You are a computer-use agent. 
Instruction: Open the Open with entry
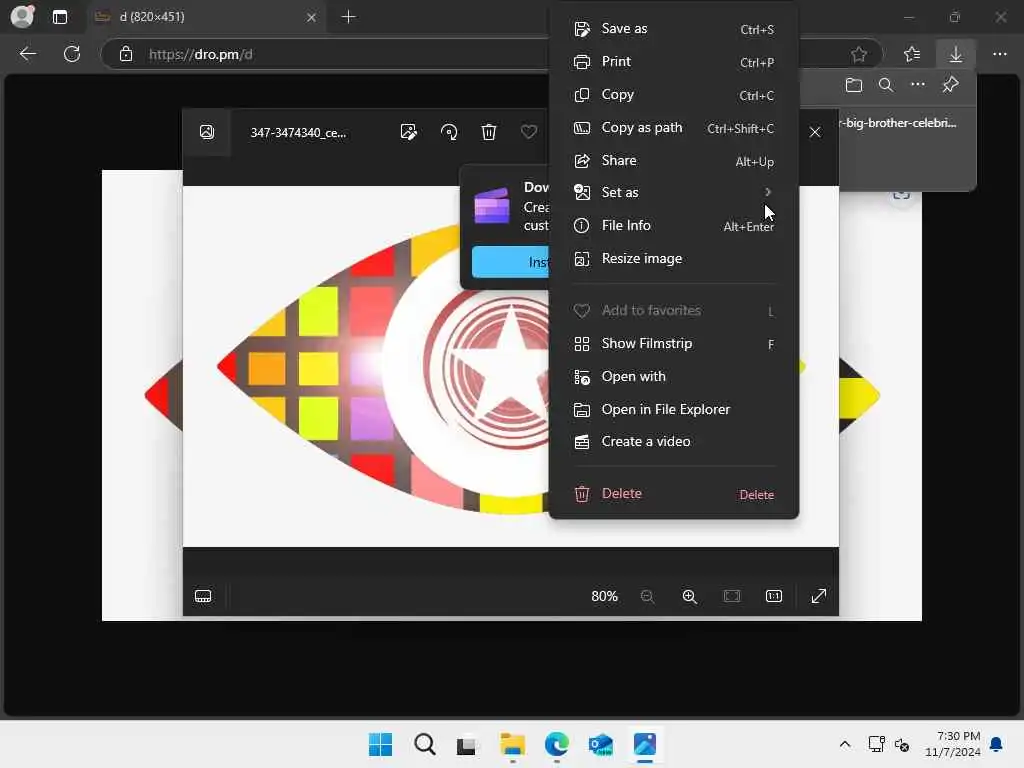(673, 377)
